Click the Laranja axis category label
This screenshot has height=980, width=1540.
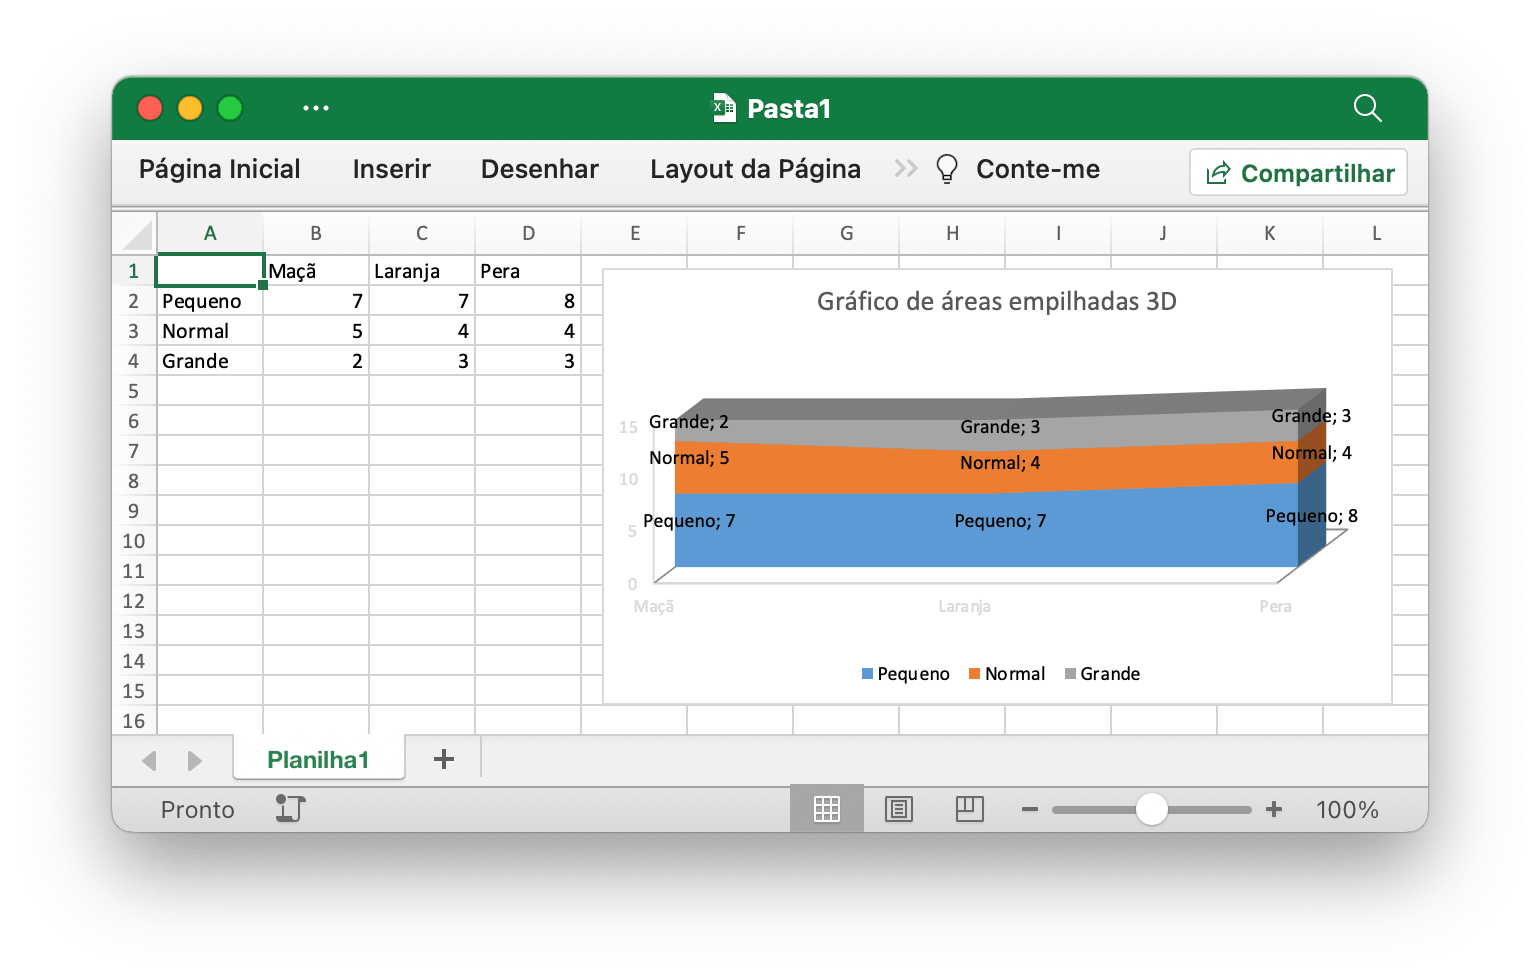[x=964, y=606]
